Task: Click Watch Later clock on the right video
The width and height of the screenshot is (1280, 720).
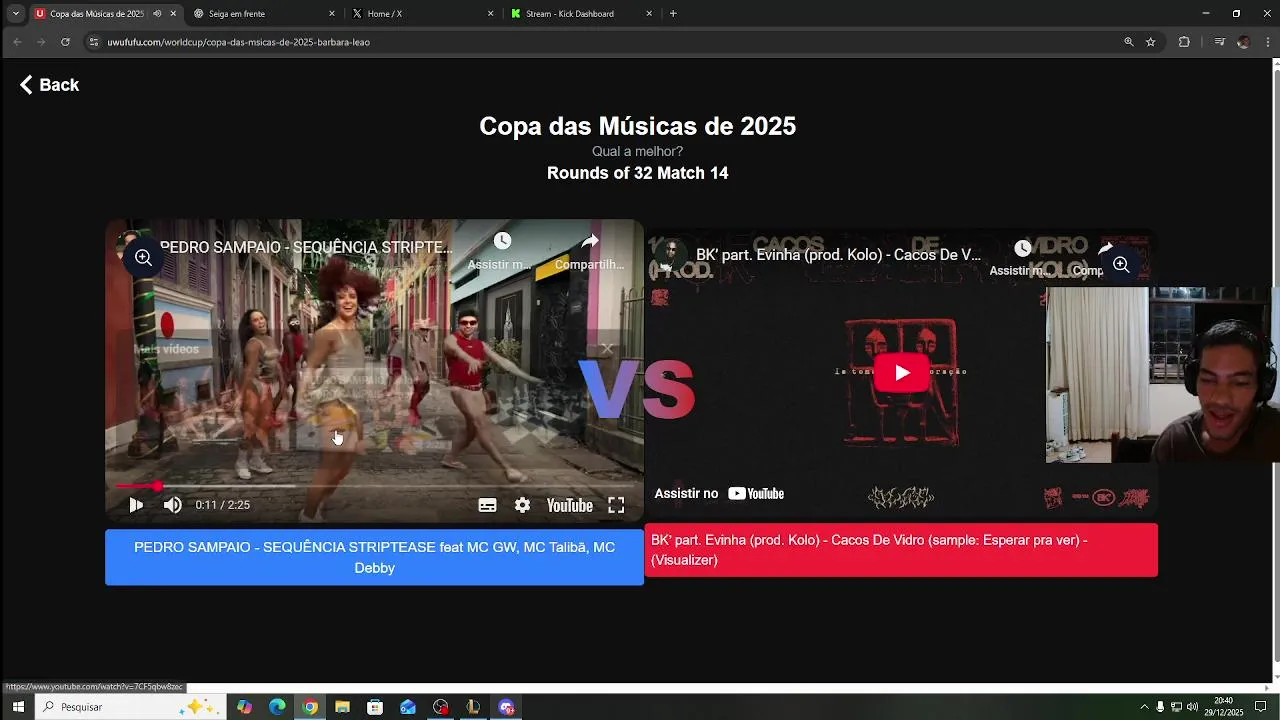Action: (1022, 249)
